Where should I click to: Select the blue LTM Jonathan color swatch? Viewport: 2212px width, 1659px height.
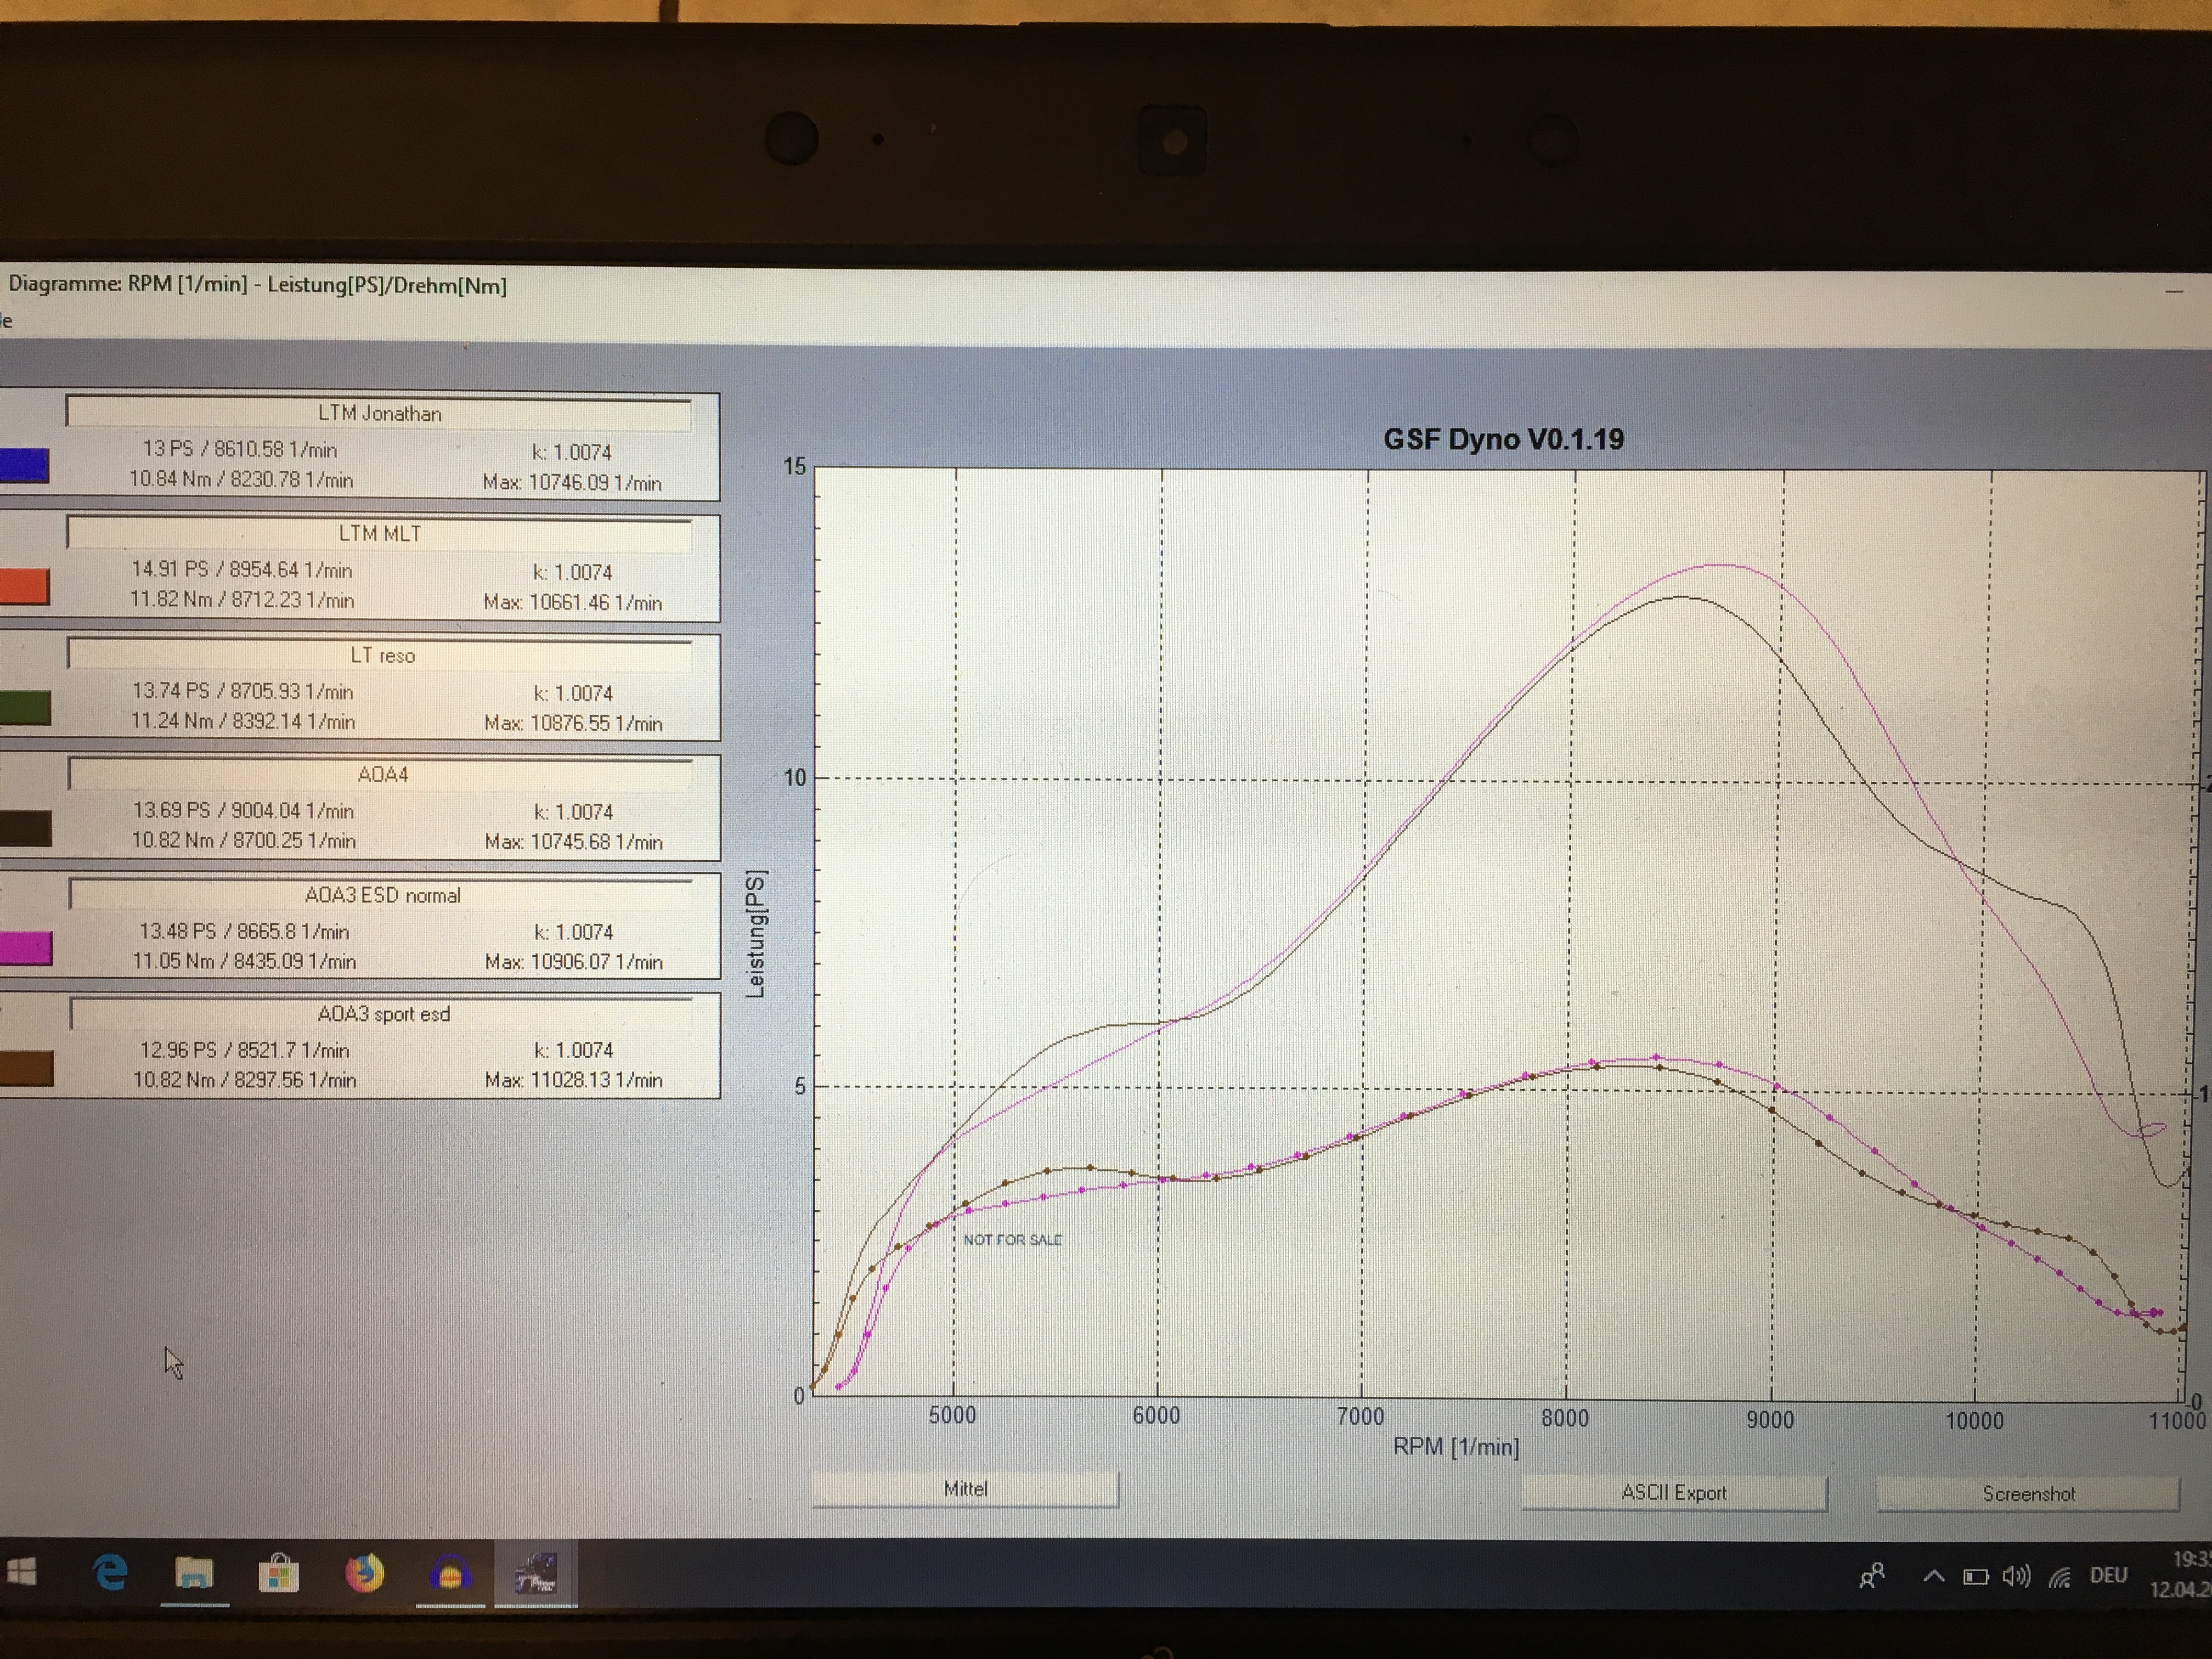point(24,466)
